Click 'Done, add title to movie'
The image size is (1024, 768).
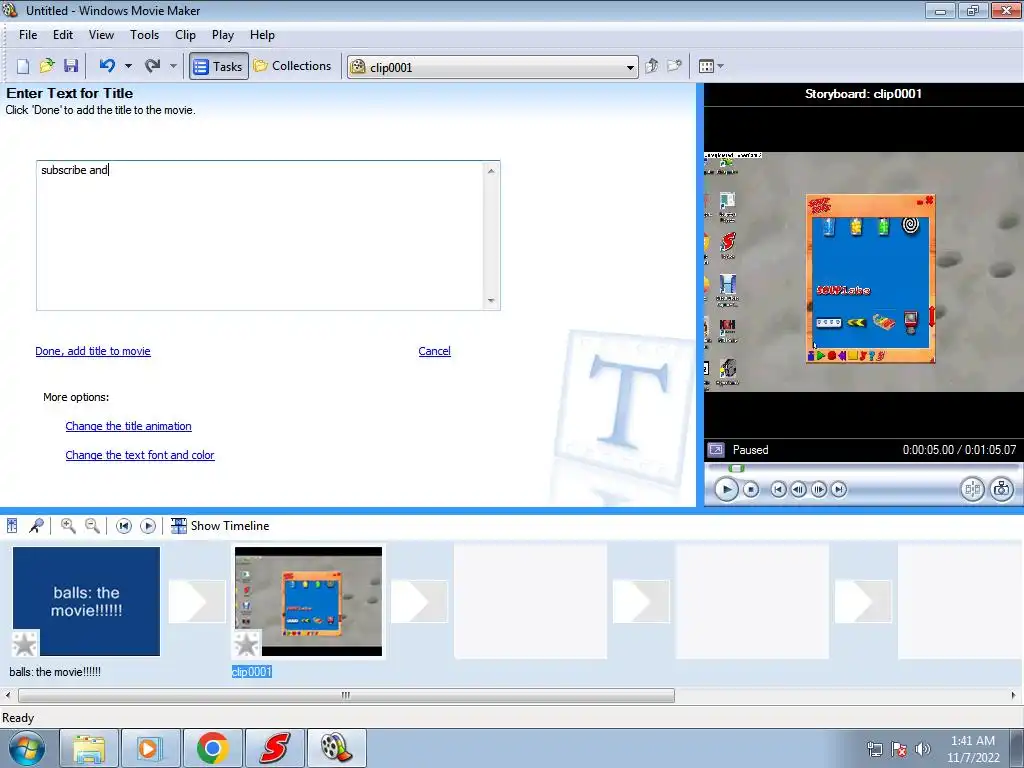point(93,351)
